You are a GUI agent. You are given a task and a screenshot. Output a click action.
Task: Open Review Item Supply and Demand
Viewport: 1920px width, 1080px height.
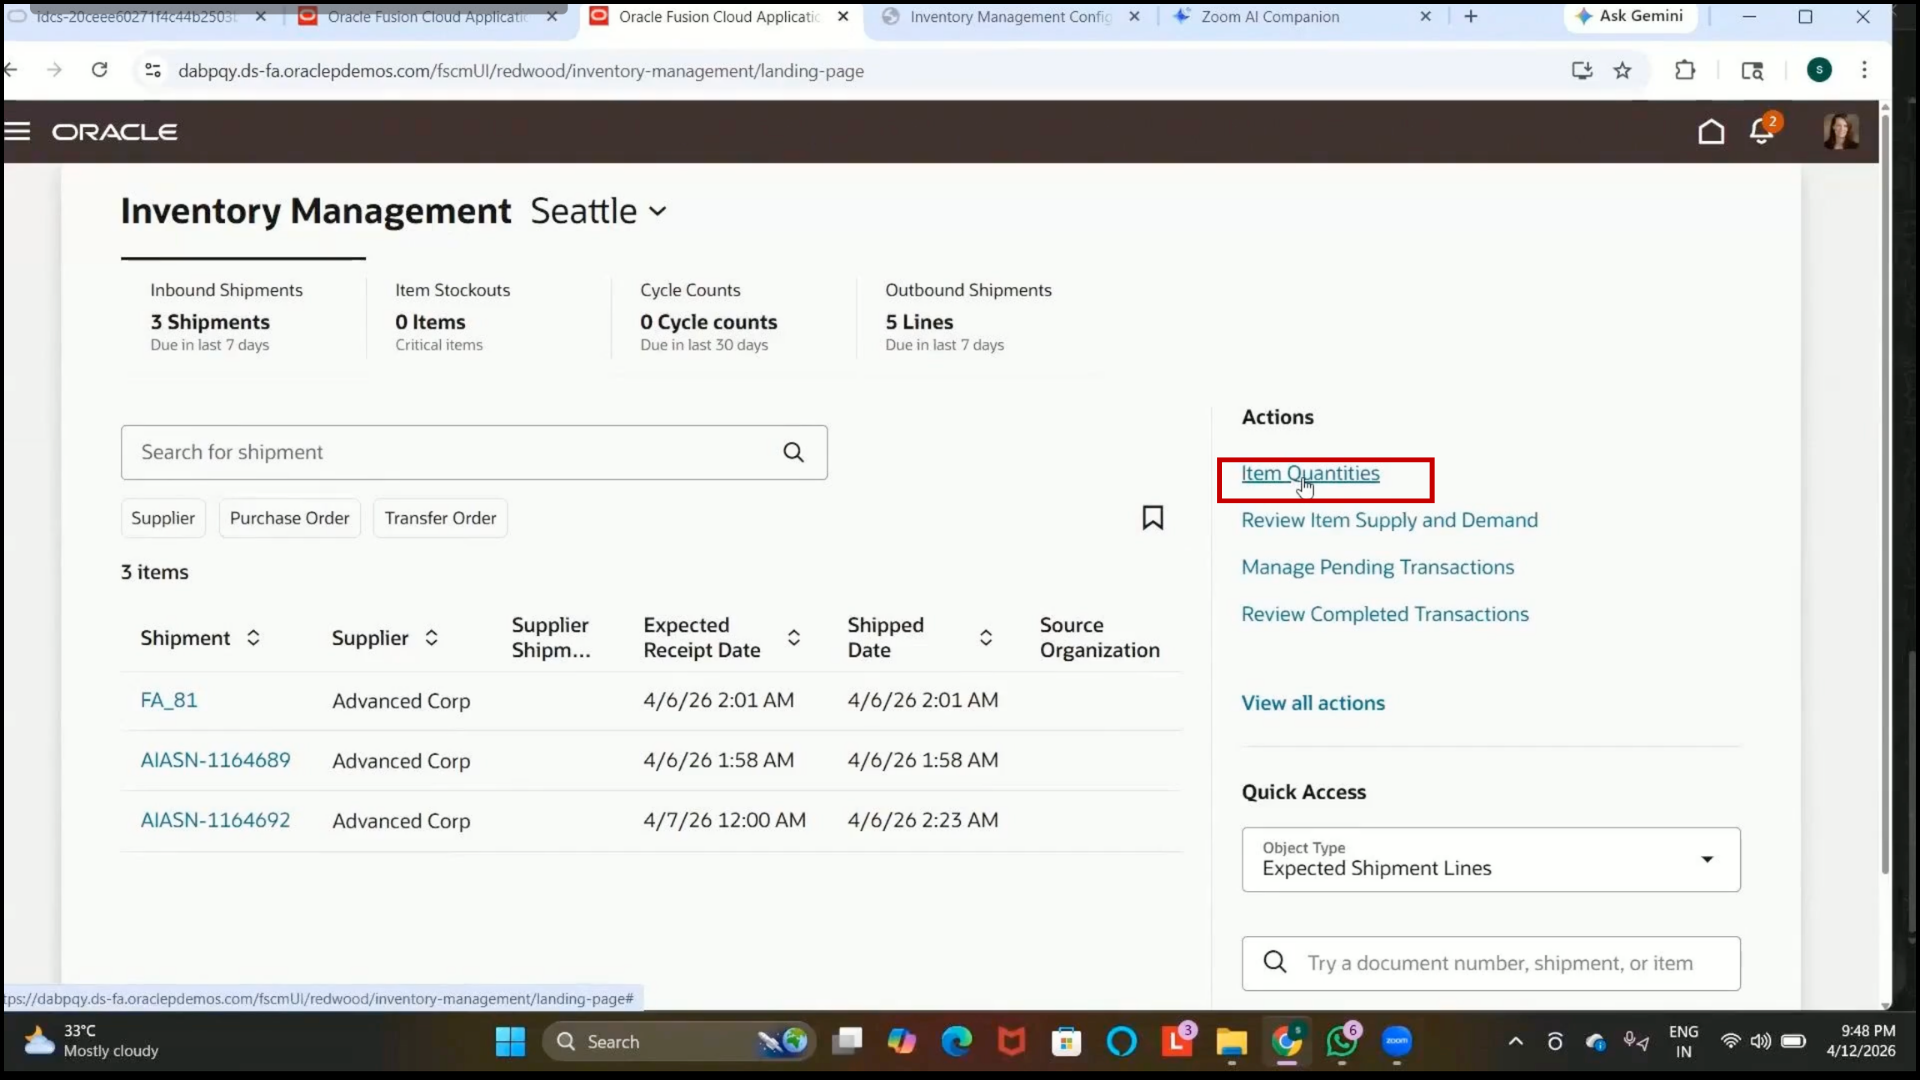tap(1389, 520)
